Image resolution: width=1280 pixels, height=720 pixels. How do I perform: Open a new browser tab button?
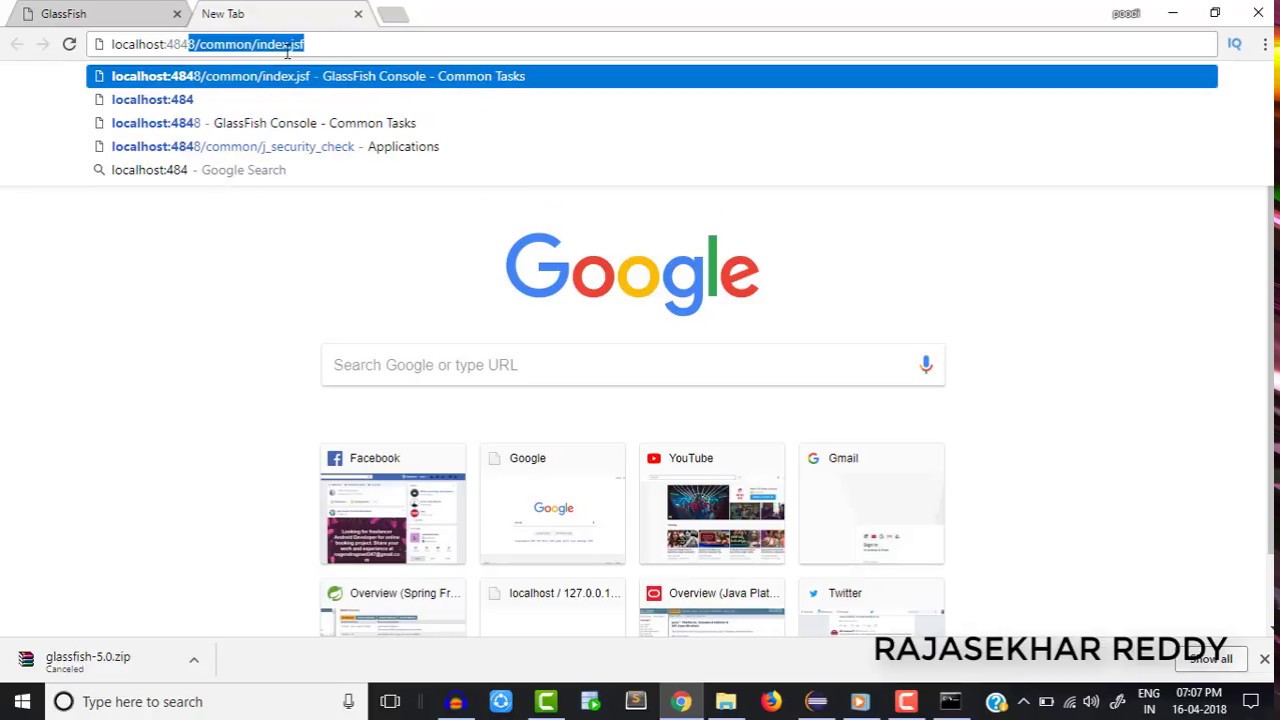[393, 14]
